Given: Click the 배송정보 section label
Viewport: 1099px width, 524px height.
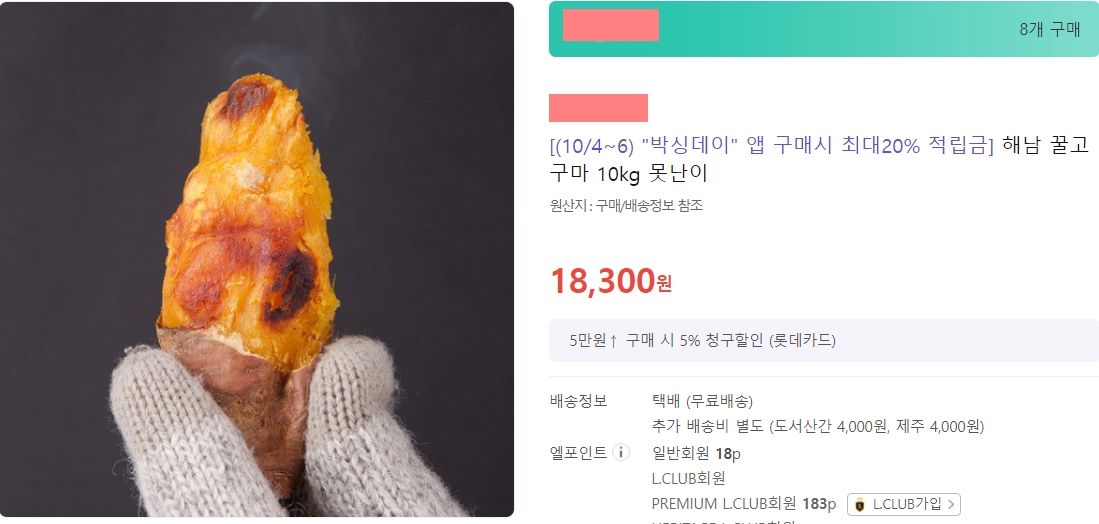Looking at the screenshot, I should (578, 401).
